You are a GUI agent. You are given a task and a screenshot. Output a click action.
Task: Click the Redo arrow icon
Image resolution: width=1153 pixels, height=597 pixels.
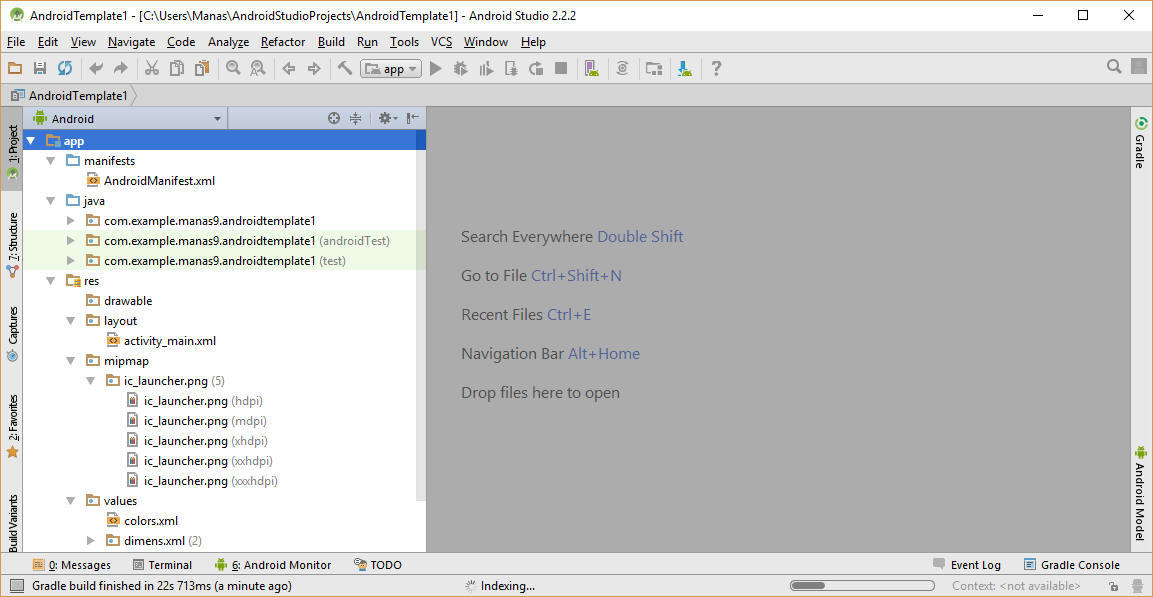click(x=121, y=68)
